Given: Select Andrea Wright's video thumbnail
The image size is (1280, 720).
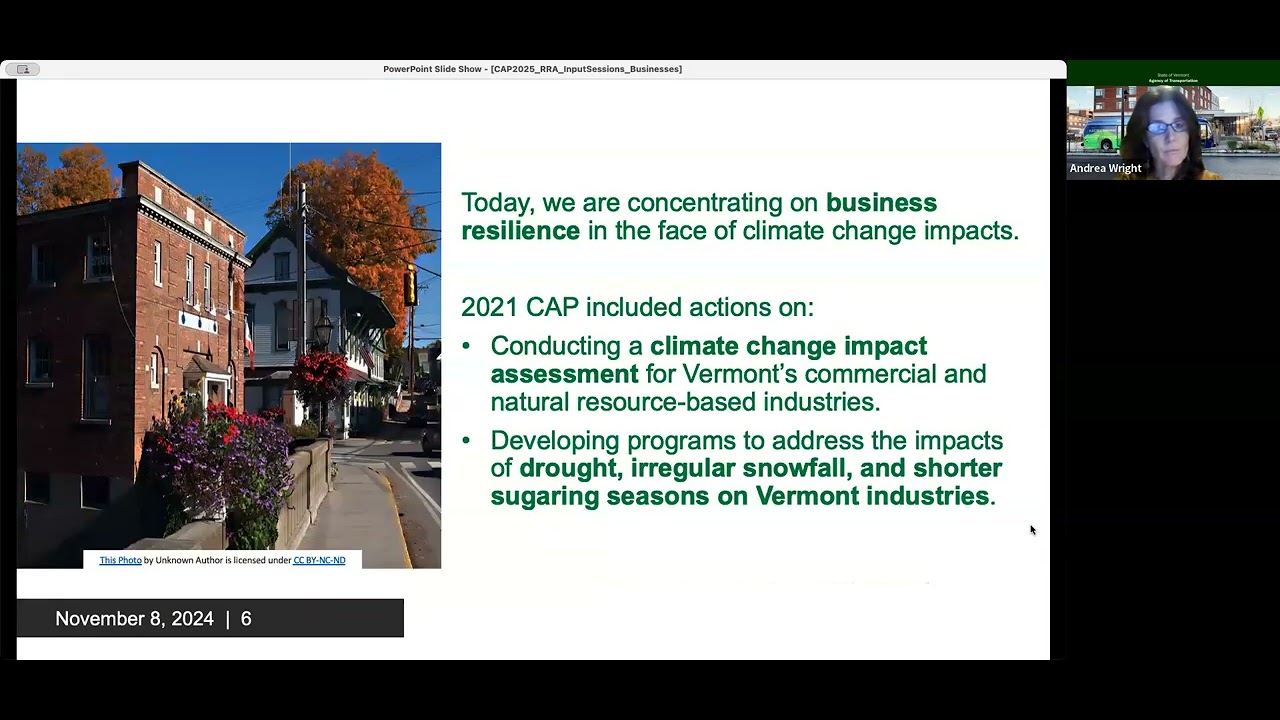Looking at the screenshot, I should click(1173, 120).
